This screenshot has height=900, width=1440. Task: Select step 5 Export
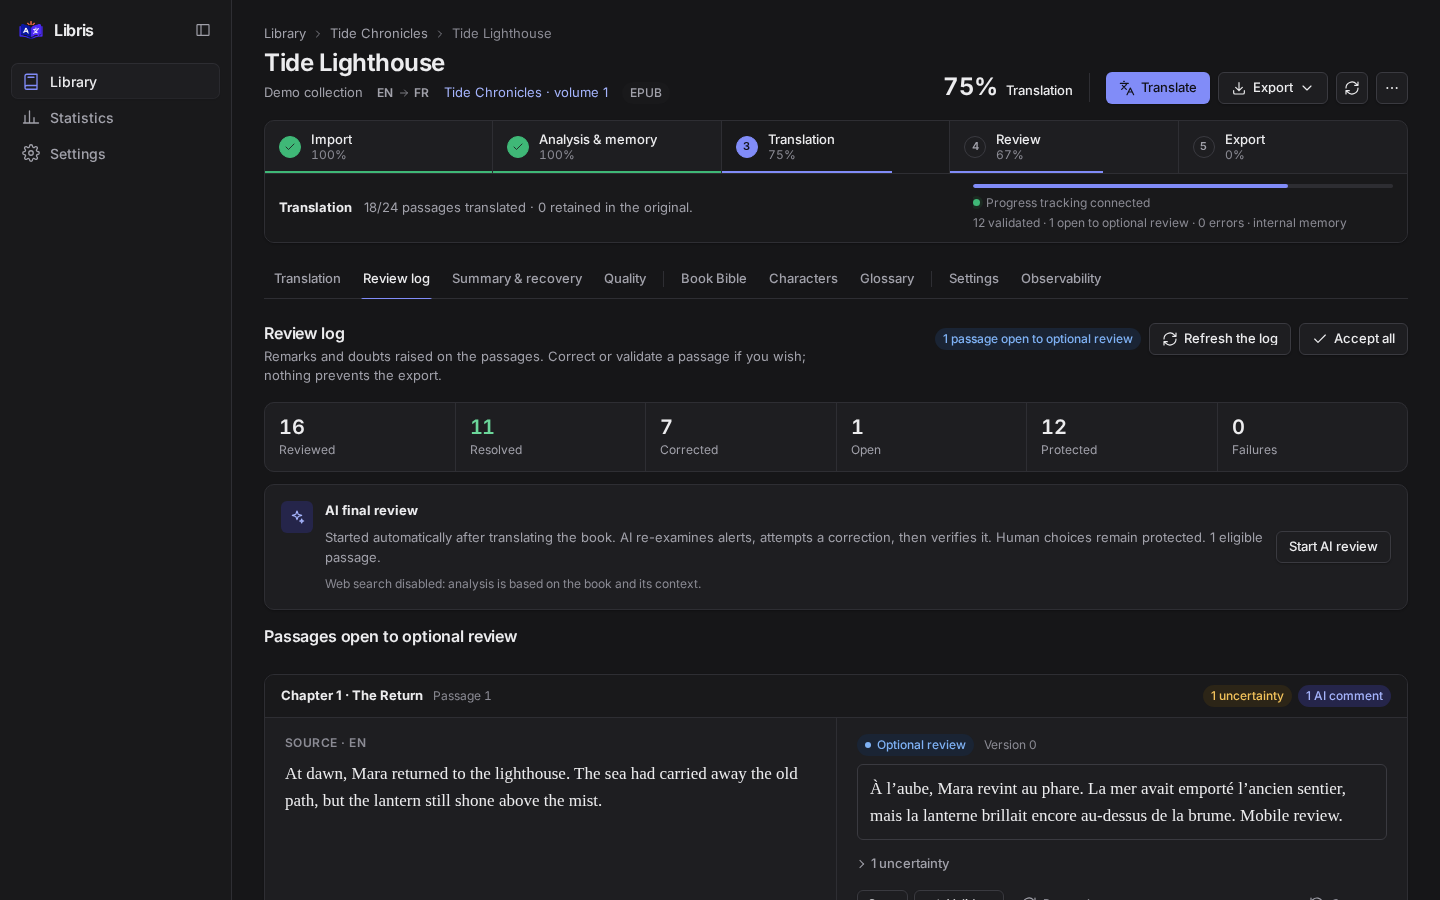point(1292,147)
